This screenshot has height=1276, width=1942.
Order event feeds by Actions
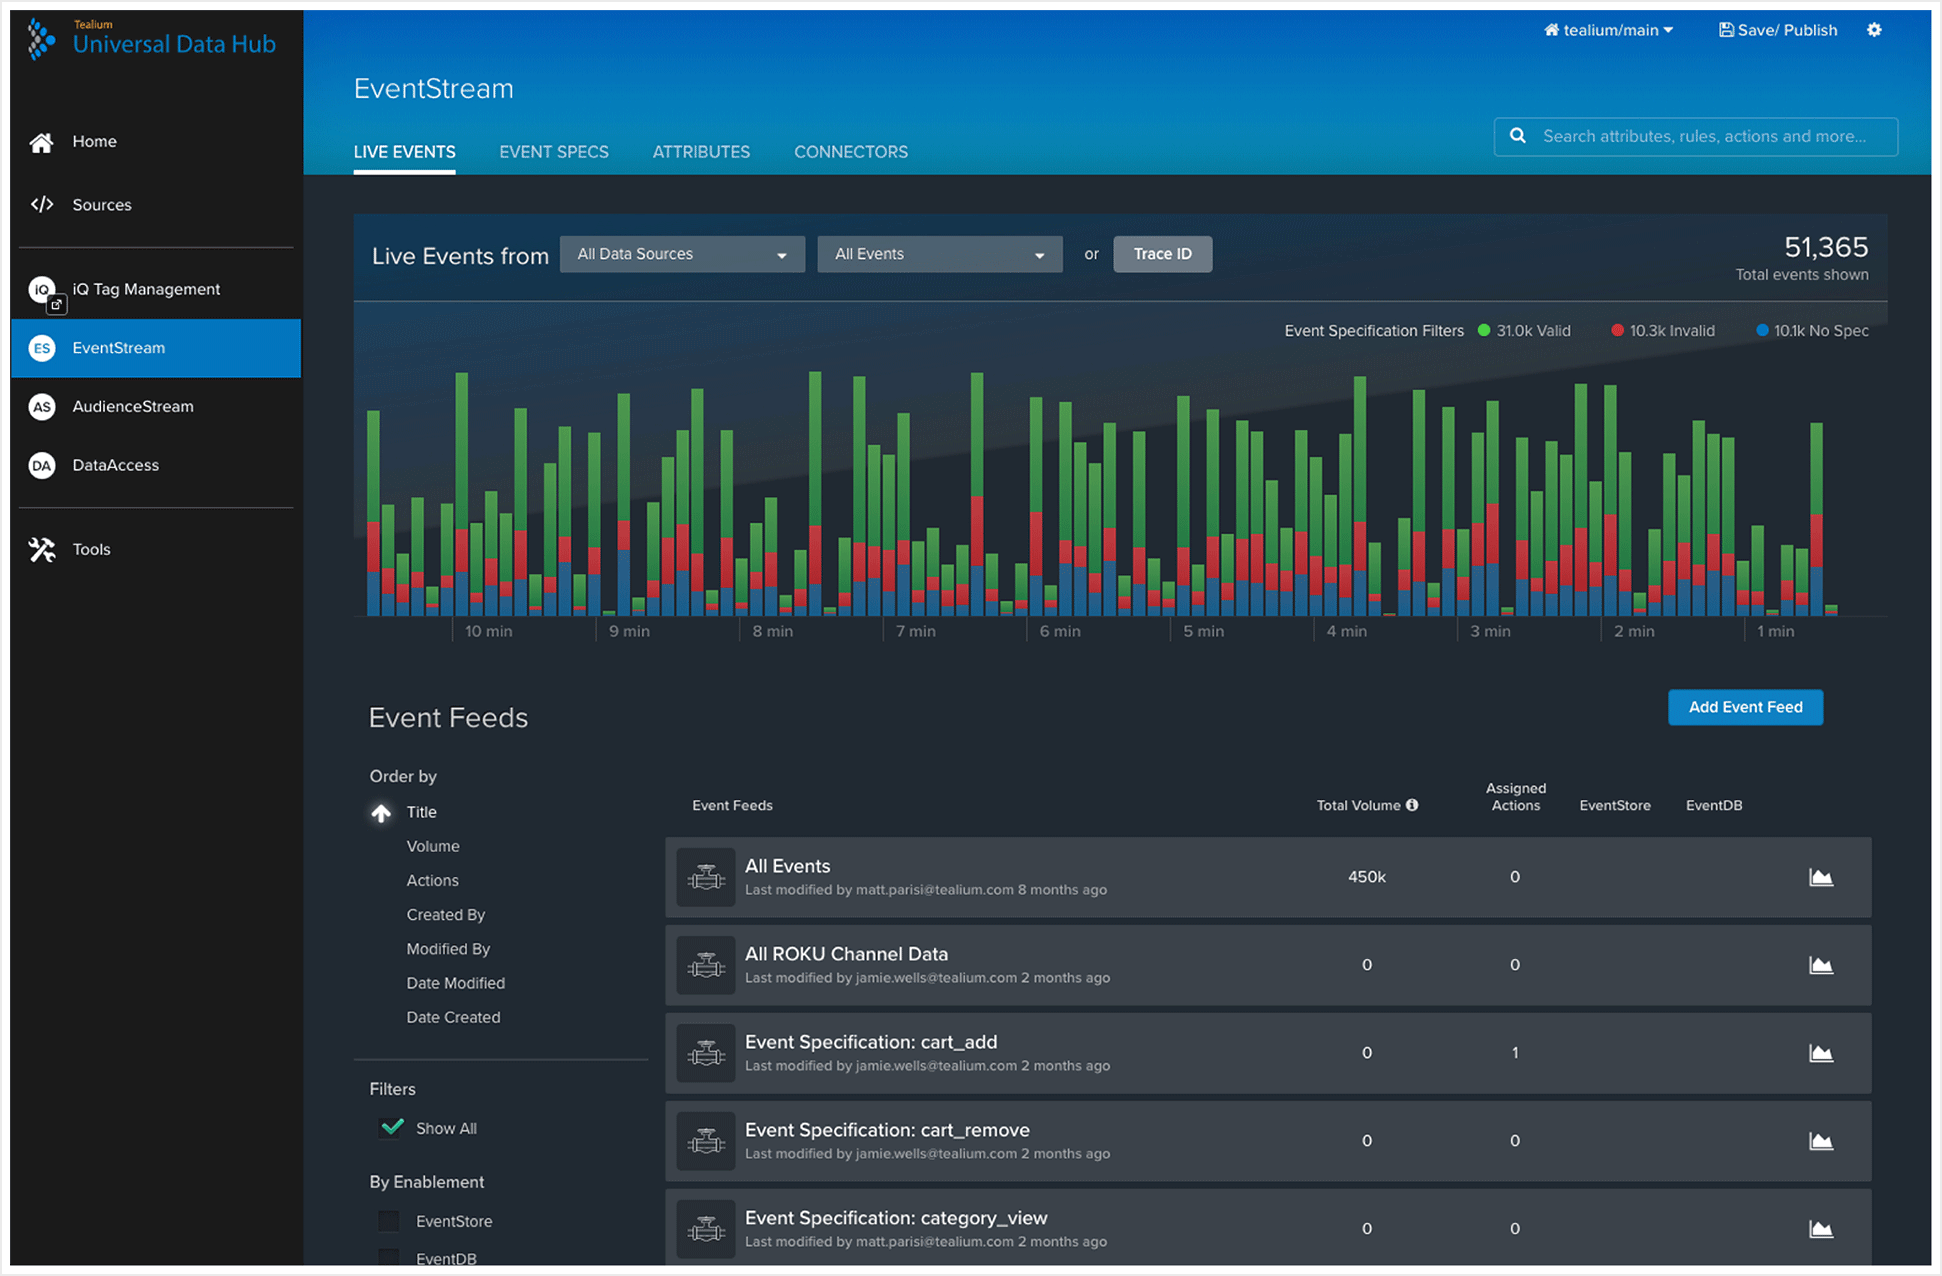click(432, 880)
